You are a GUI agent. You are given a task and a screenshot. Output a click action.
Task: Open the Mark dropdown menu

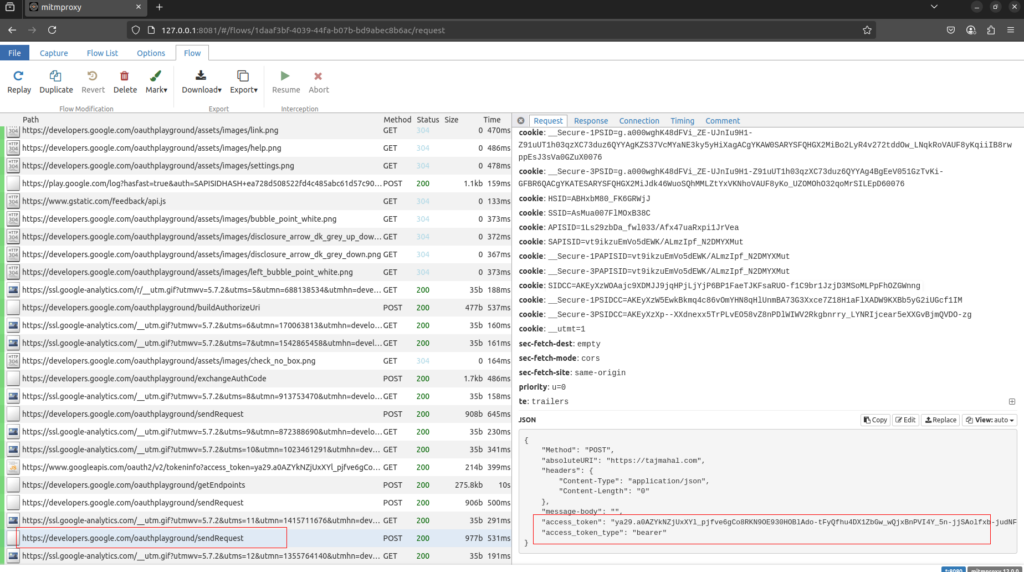pyautogui.click(x=156, y=81)
